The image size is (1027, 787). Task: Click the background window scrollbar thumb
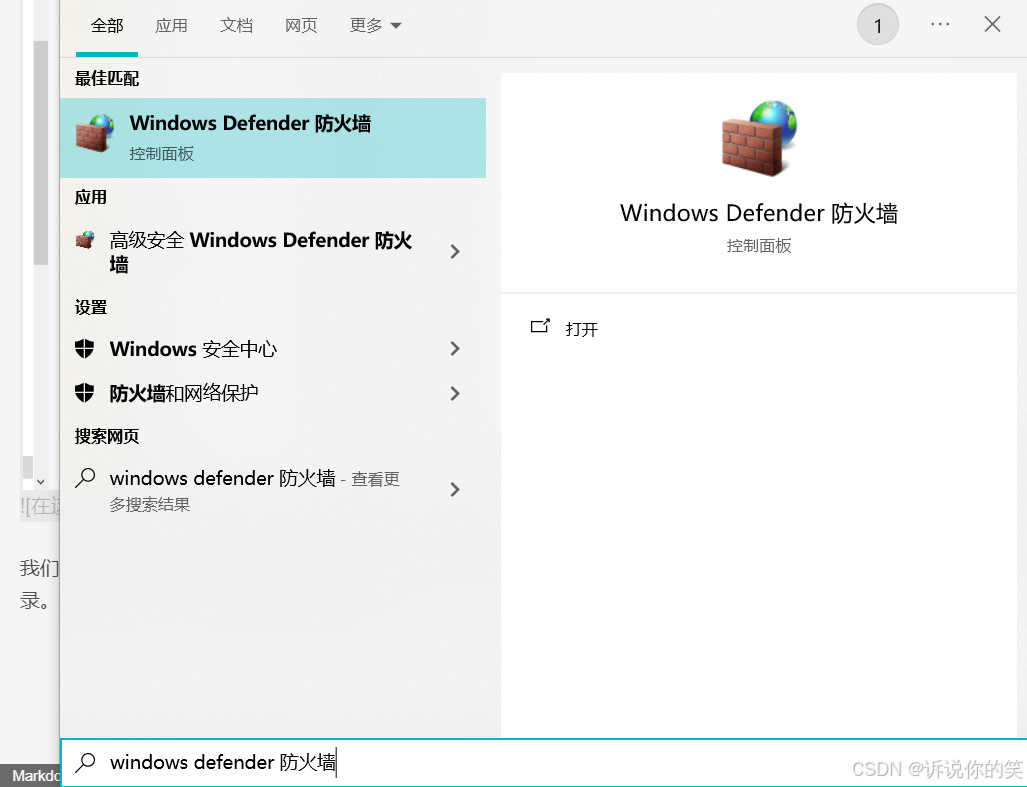coord(41,153)
